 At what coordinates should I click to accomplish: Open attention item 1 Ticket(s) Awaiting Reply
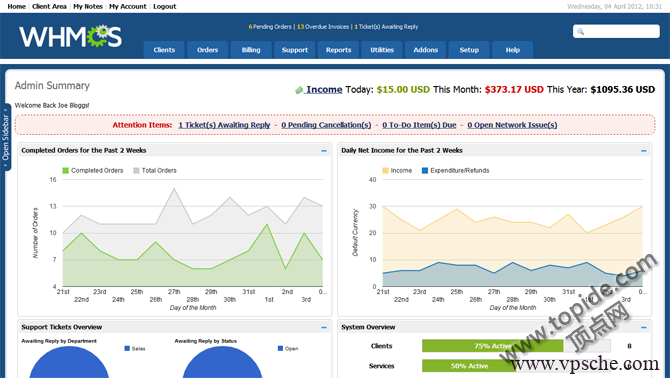click(224, 125)
